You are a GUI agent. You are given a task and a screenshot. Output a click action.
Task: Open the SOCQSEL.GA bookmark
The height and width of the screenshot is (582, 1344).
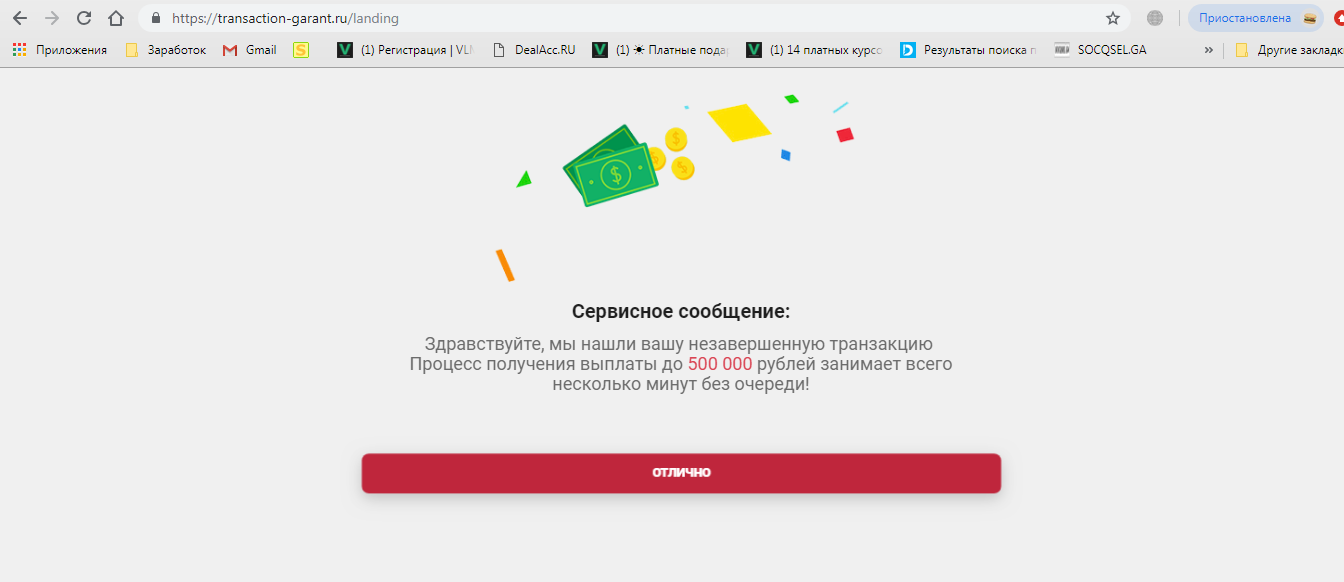[x=1100, y=50]
